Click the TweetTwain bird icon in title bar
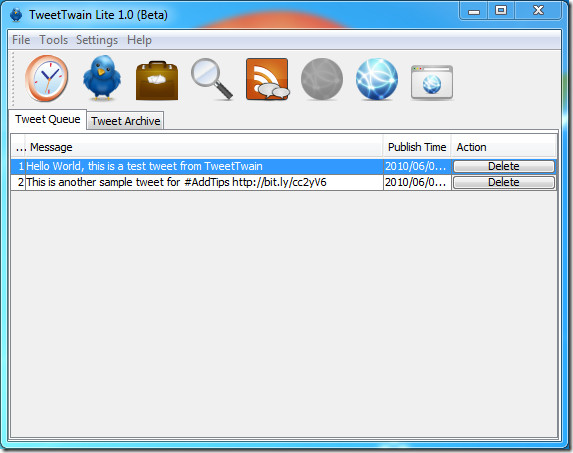 (x=16, y=15)
